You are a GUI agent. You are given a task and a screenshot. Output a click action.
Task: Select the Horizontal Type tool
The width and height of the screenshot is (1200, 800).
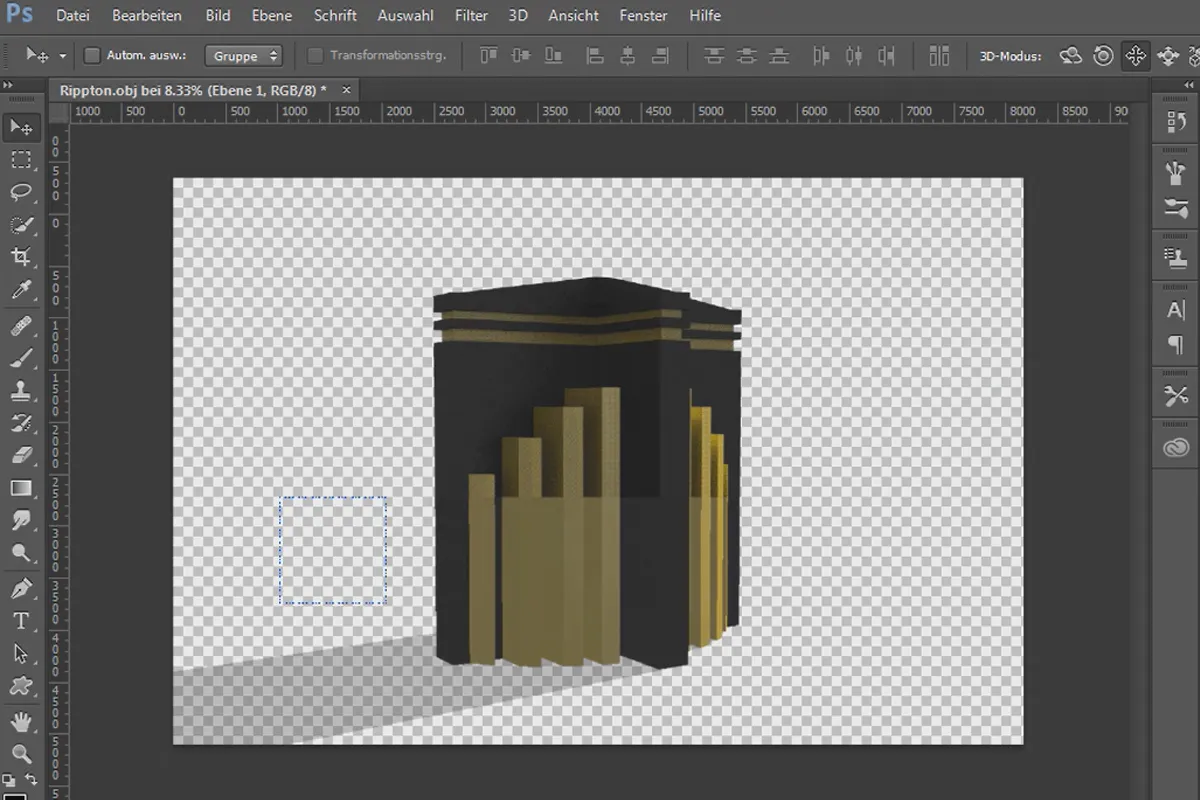[x=21, y=621]
